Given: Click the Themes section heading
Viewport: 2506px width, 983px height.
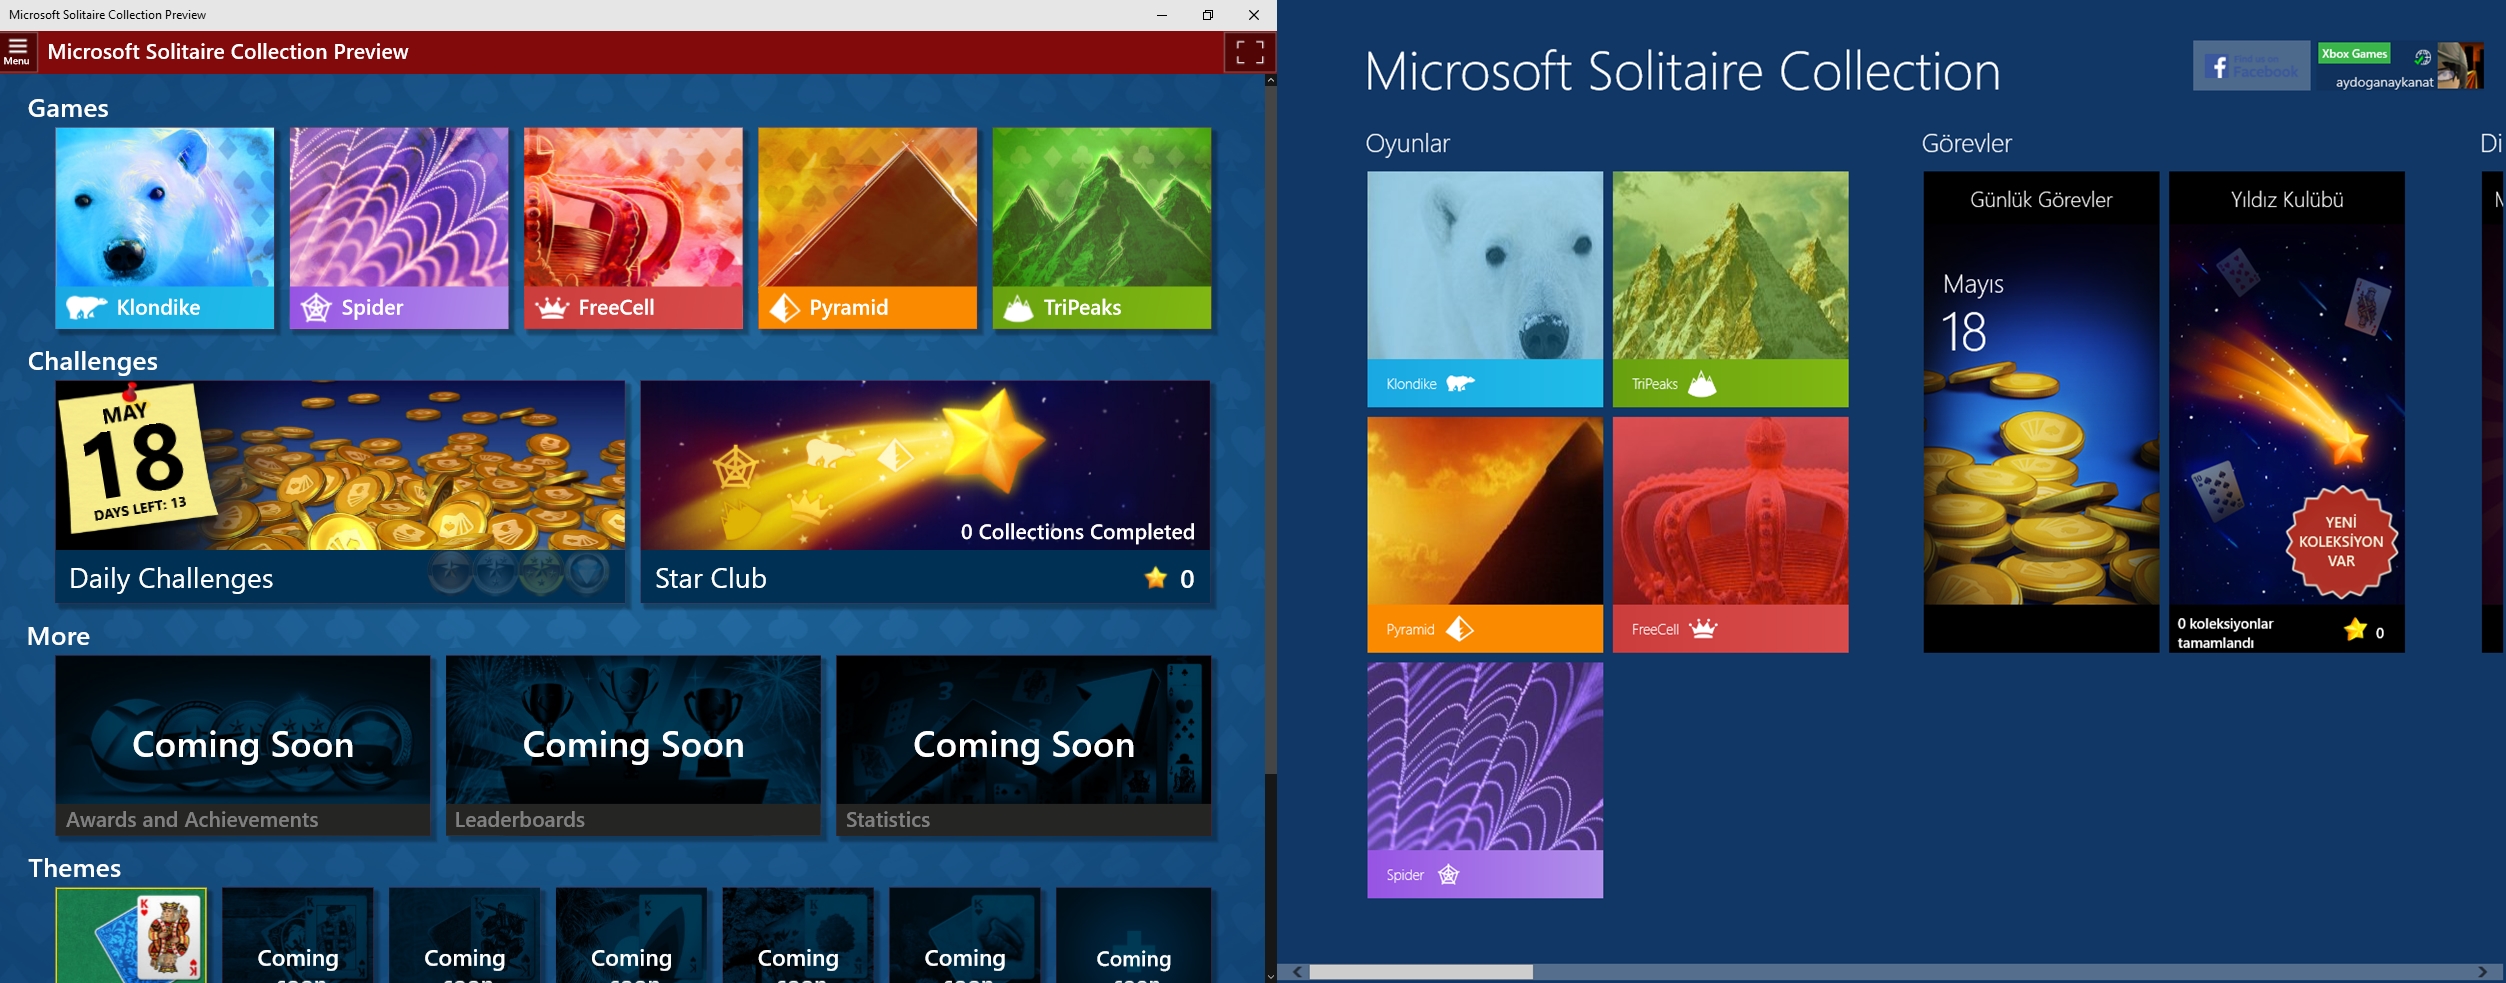Looking at the screenshot, I should (x=74, y=868).
